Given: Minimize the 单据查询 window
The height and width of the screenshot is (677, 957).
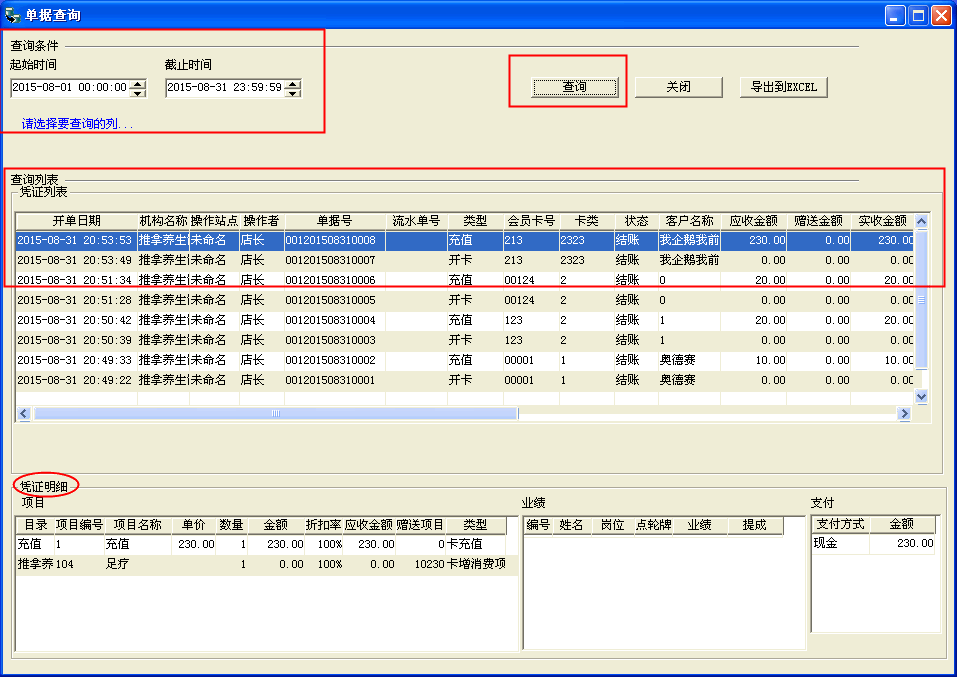Looking at the screenshot, I should click(x=895, y=15).
